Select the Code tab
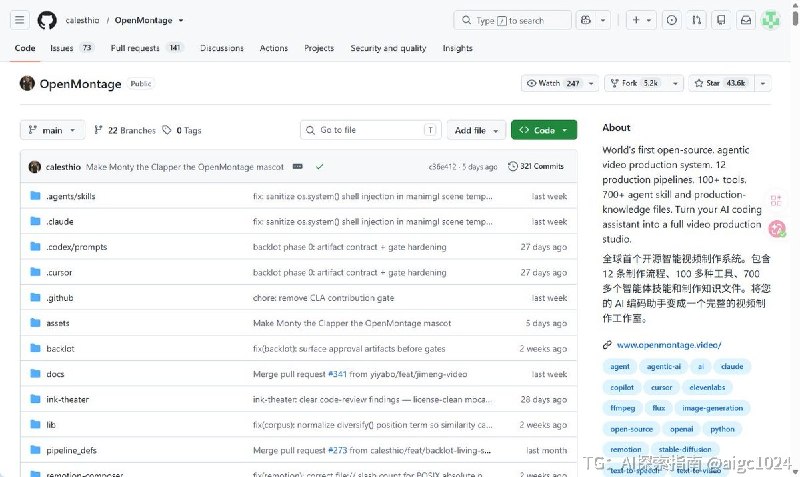This screenshot has height=477, width=800. click(25, 48)
